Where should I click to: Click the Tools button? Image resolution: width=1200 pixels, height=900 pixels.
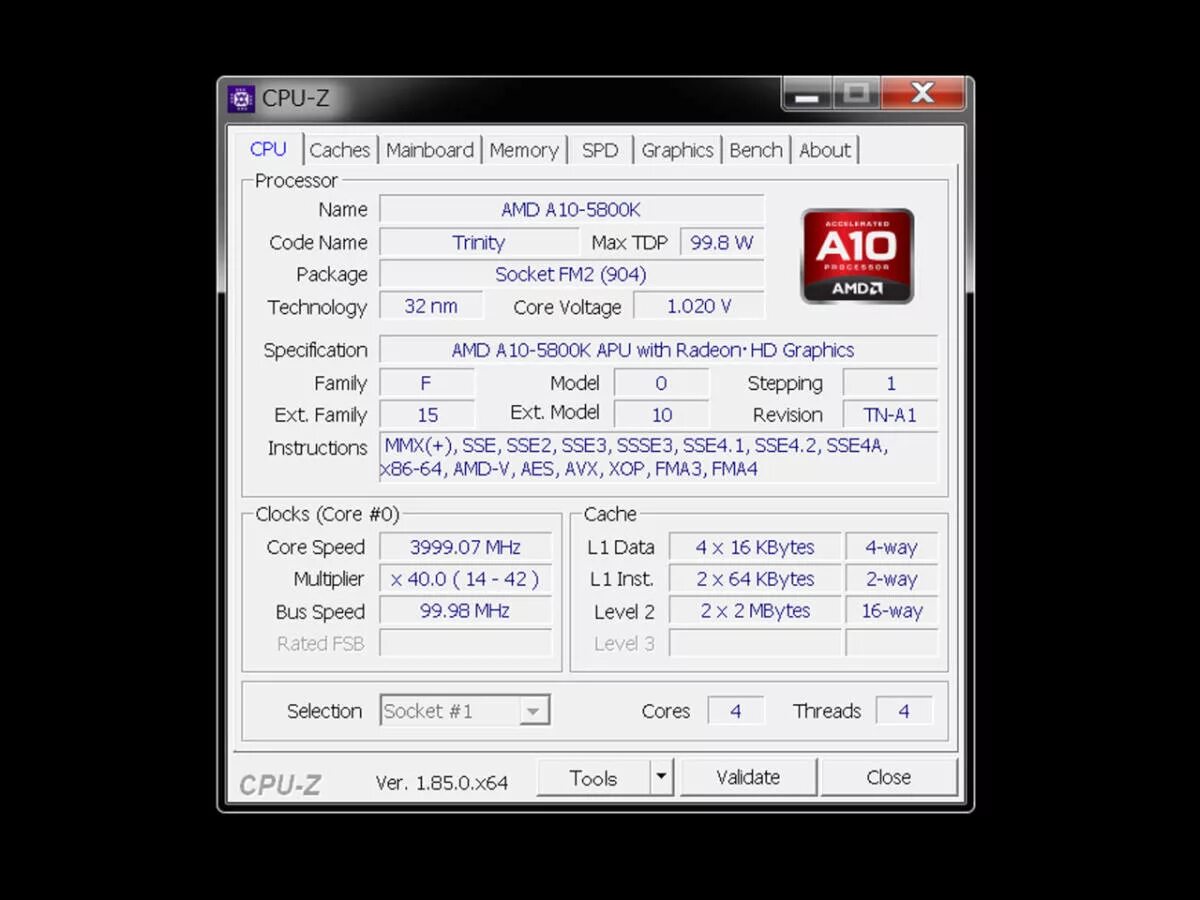[593, 777]
